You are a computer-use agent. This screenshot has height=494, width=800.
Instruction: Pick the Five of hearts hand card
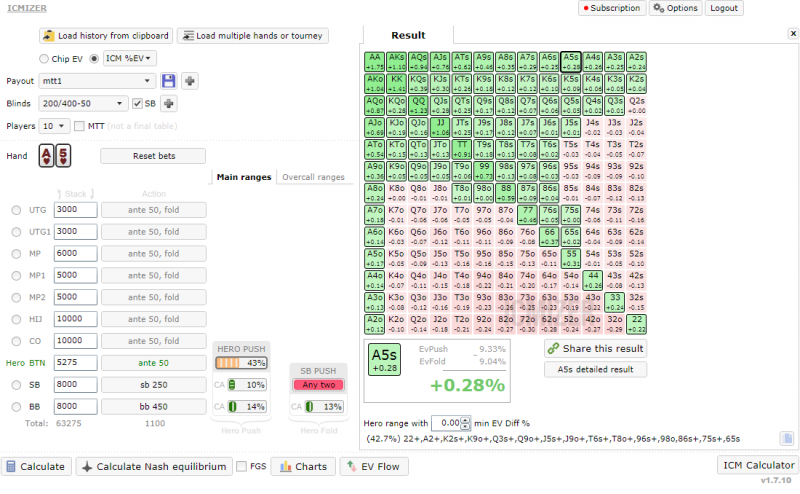[62, 156]
